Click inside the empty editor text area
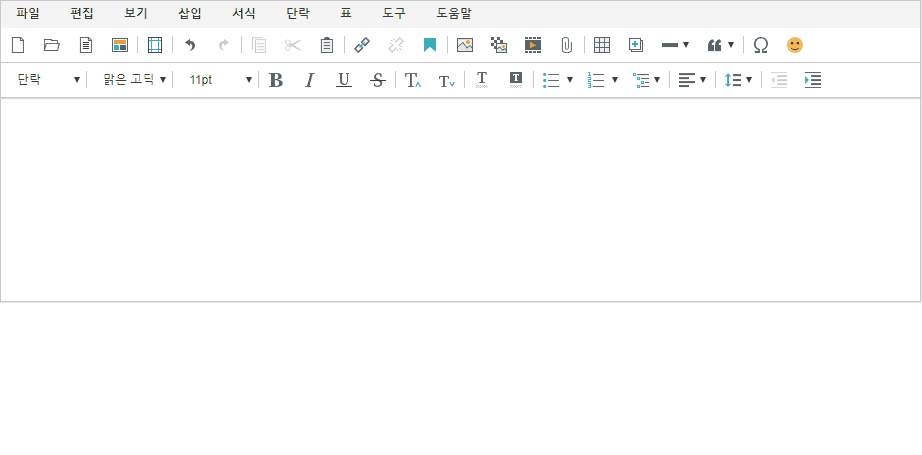 click(460, 200)
